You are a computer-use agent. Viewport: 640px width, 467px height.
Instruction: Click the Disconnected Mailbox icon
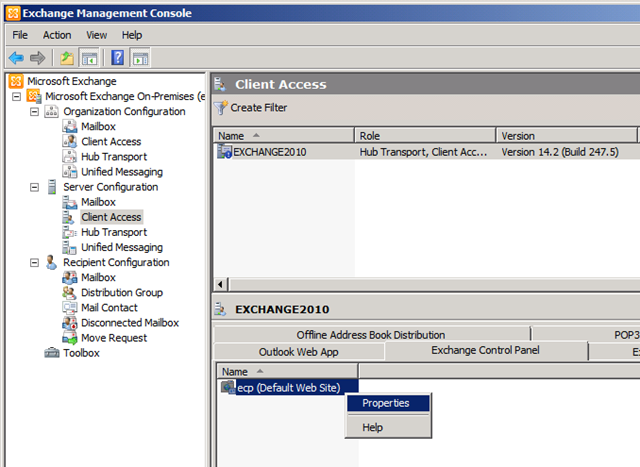click(x=70, y=323)
